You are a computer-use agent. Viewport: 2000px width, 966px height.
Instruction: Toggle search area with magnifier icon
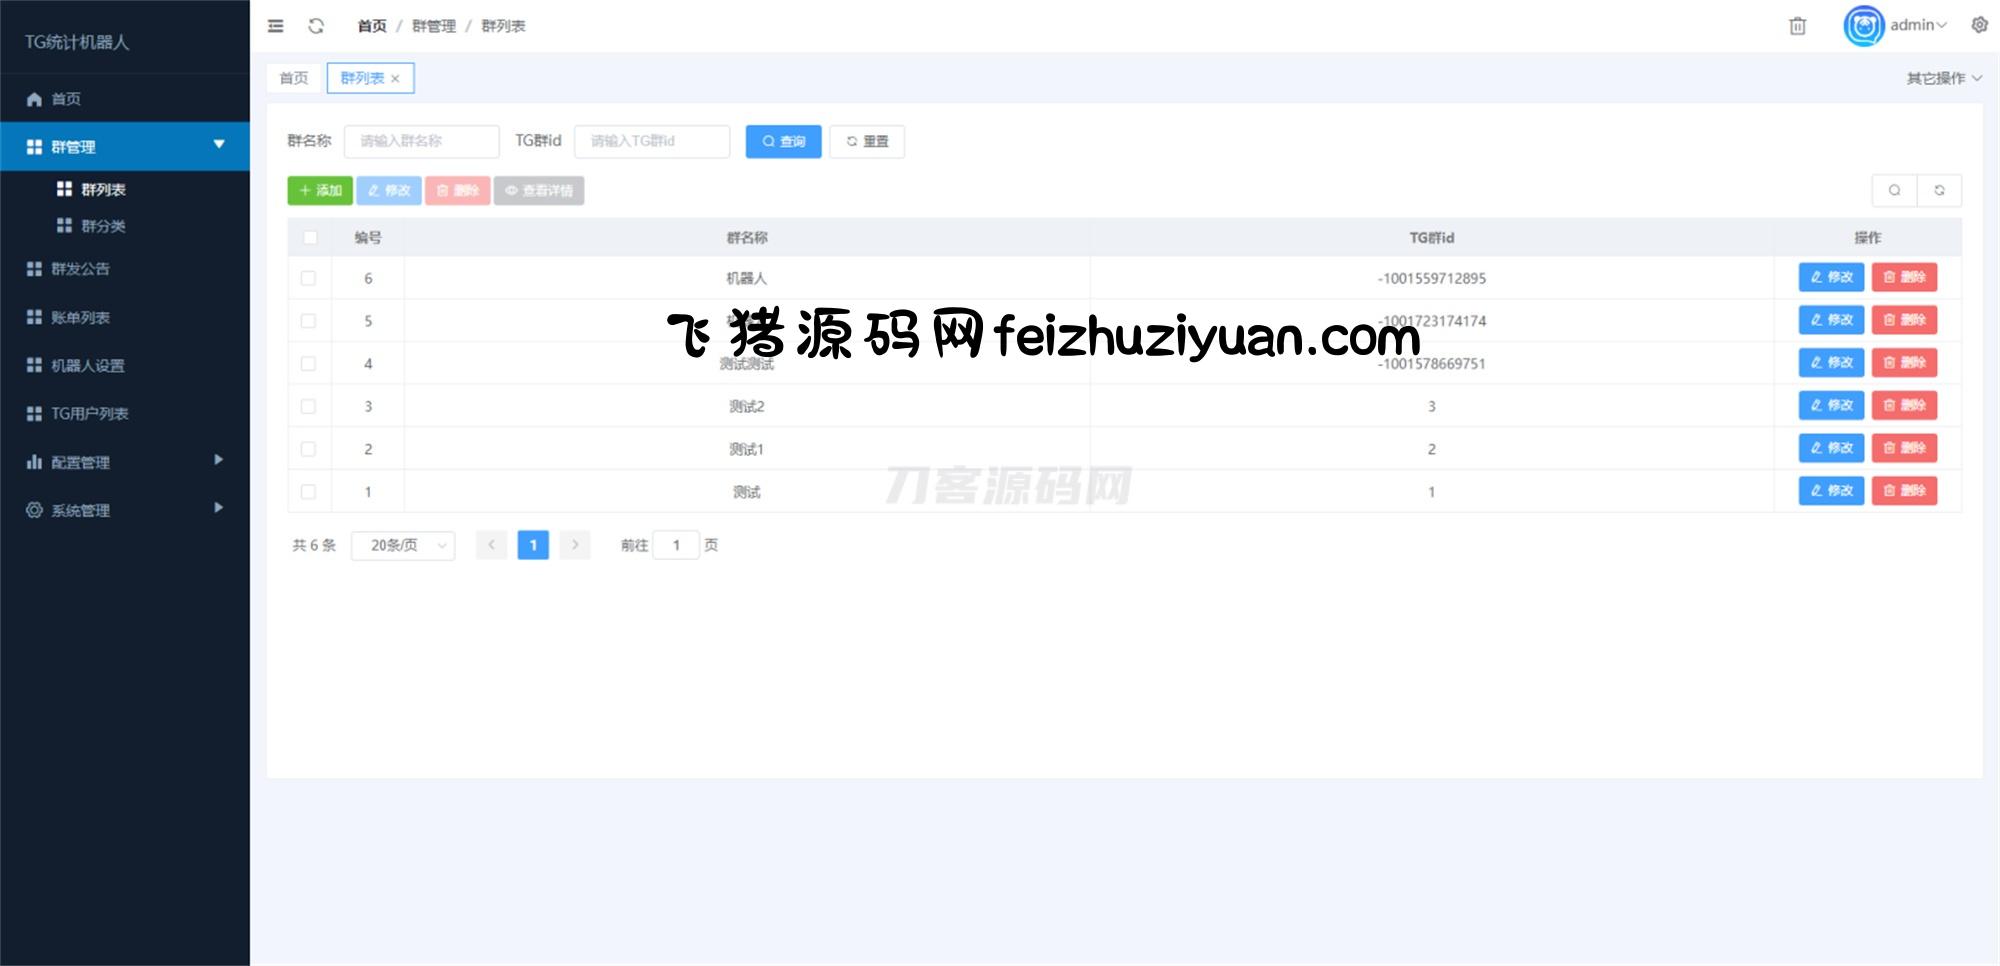[x=1894, y=190]
